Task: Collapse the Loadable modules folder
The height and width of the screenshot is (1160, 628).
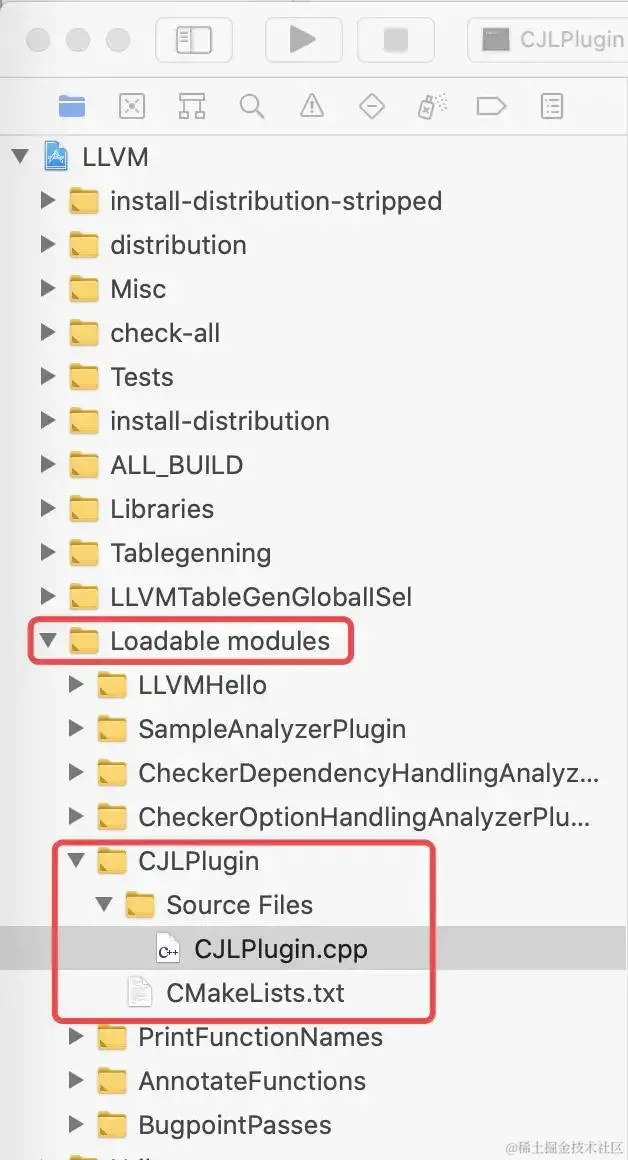Action: (x=48, y=641)
